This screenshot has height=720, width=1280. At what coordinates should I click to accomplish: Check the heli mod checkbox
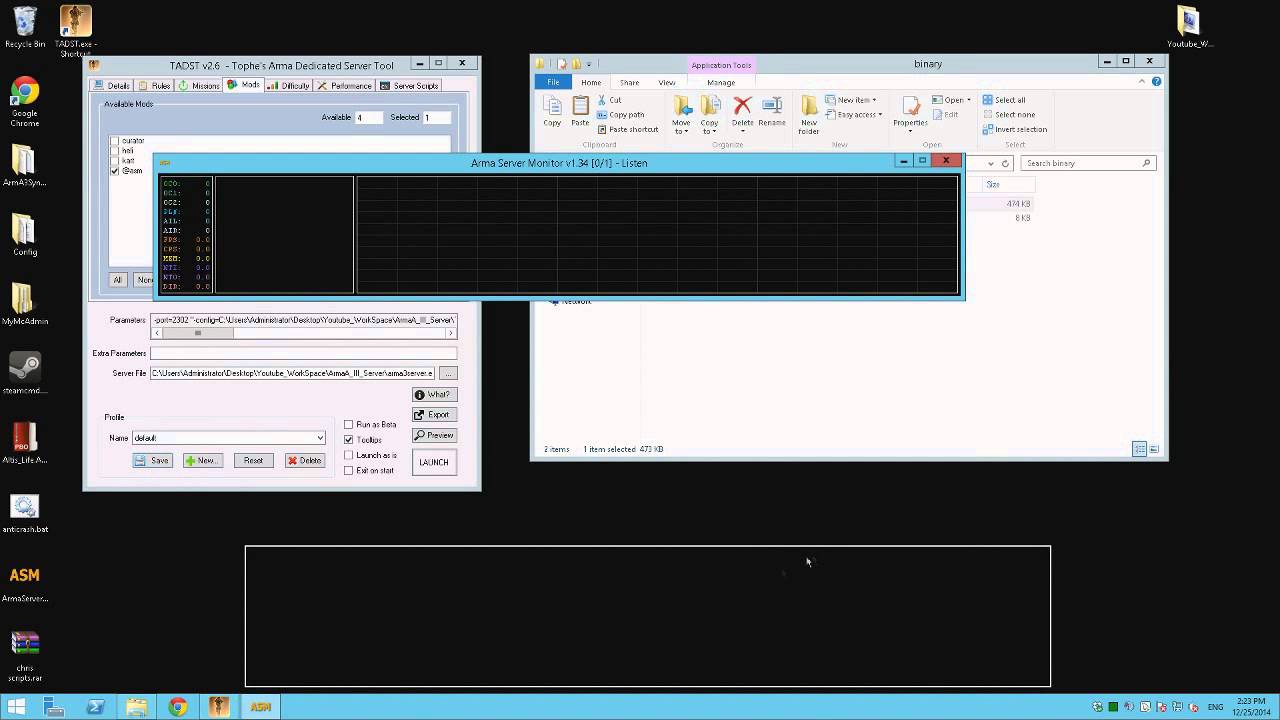pyautogui.click(x=114, y=151)
